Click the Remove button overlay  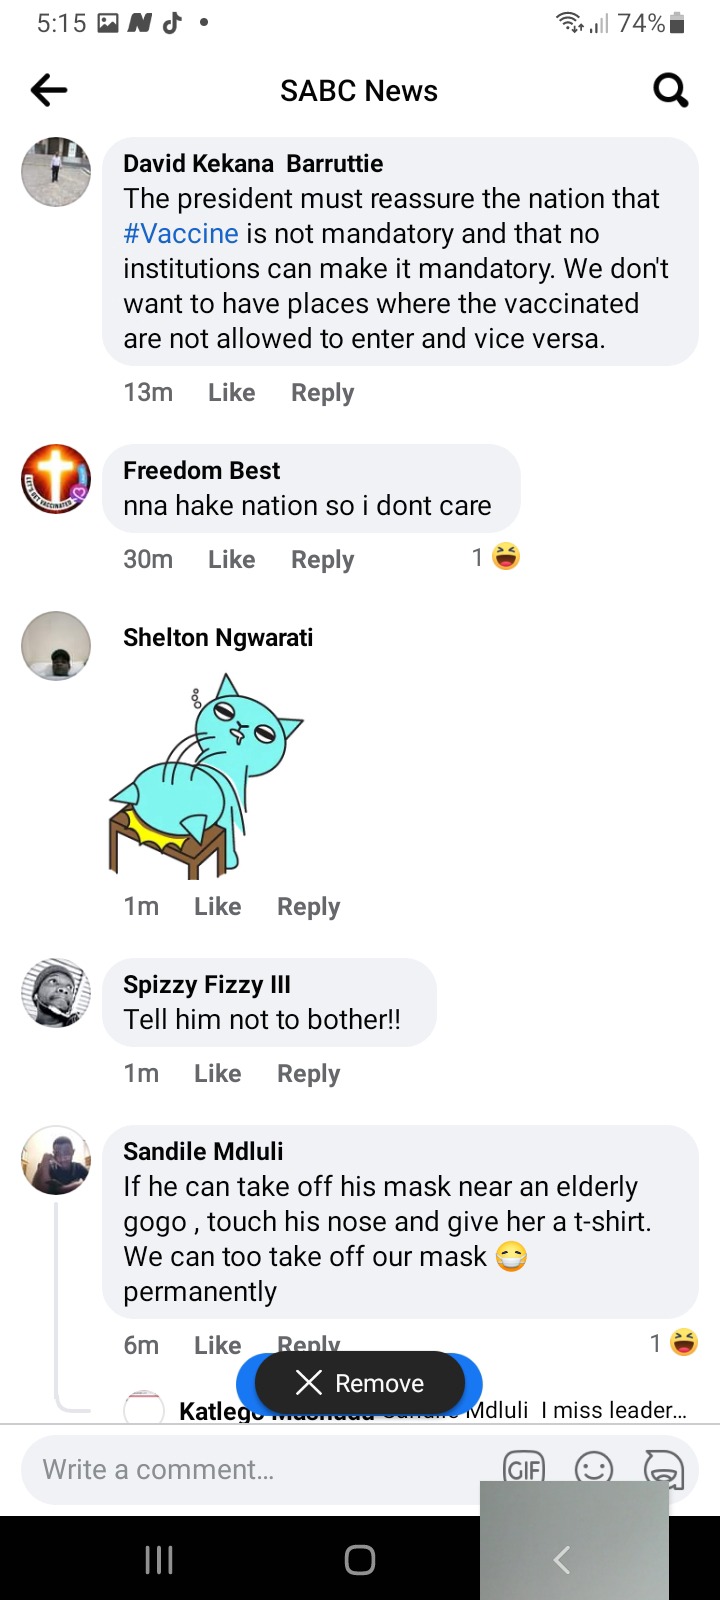(x=360, y=1383)
